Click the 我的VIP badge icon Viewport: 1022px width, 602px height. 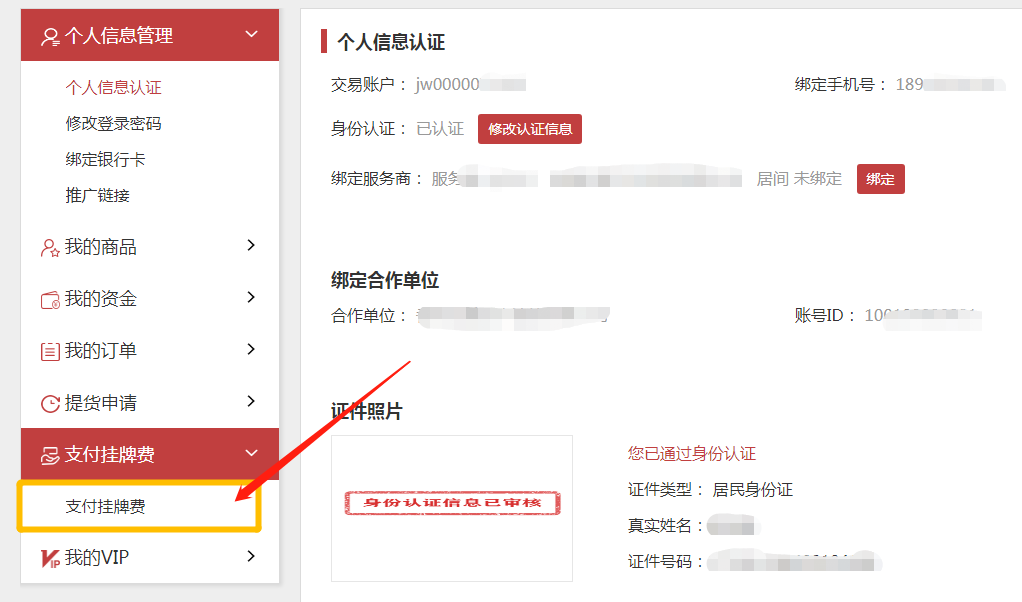click(x=50, y=558)
